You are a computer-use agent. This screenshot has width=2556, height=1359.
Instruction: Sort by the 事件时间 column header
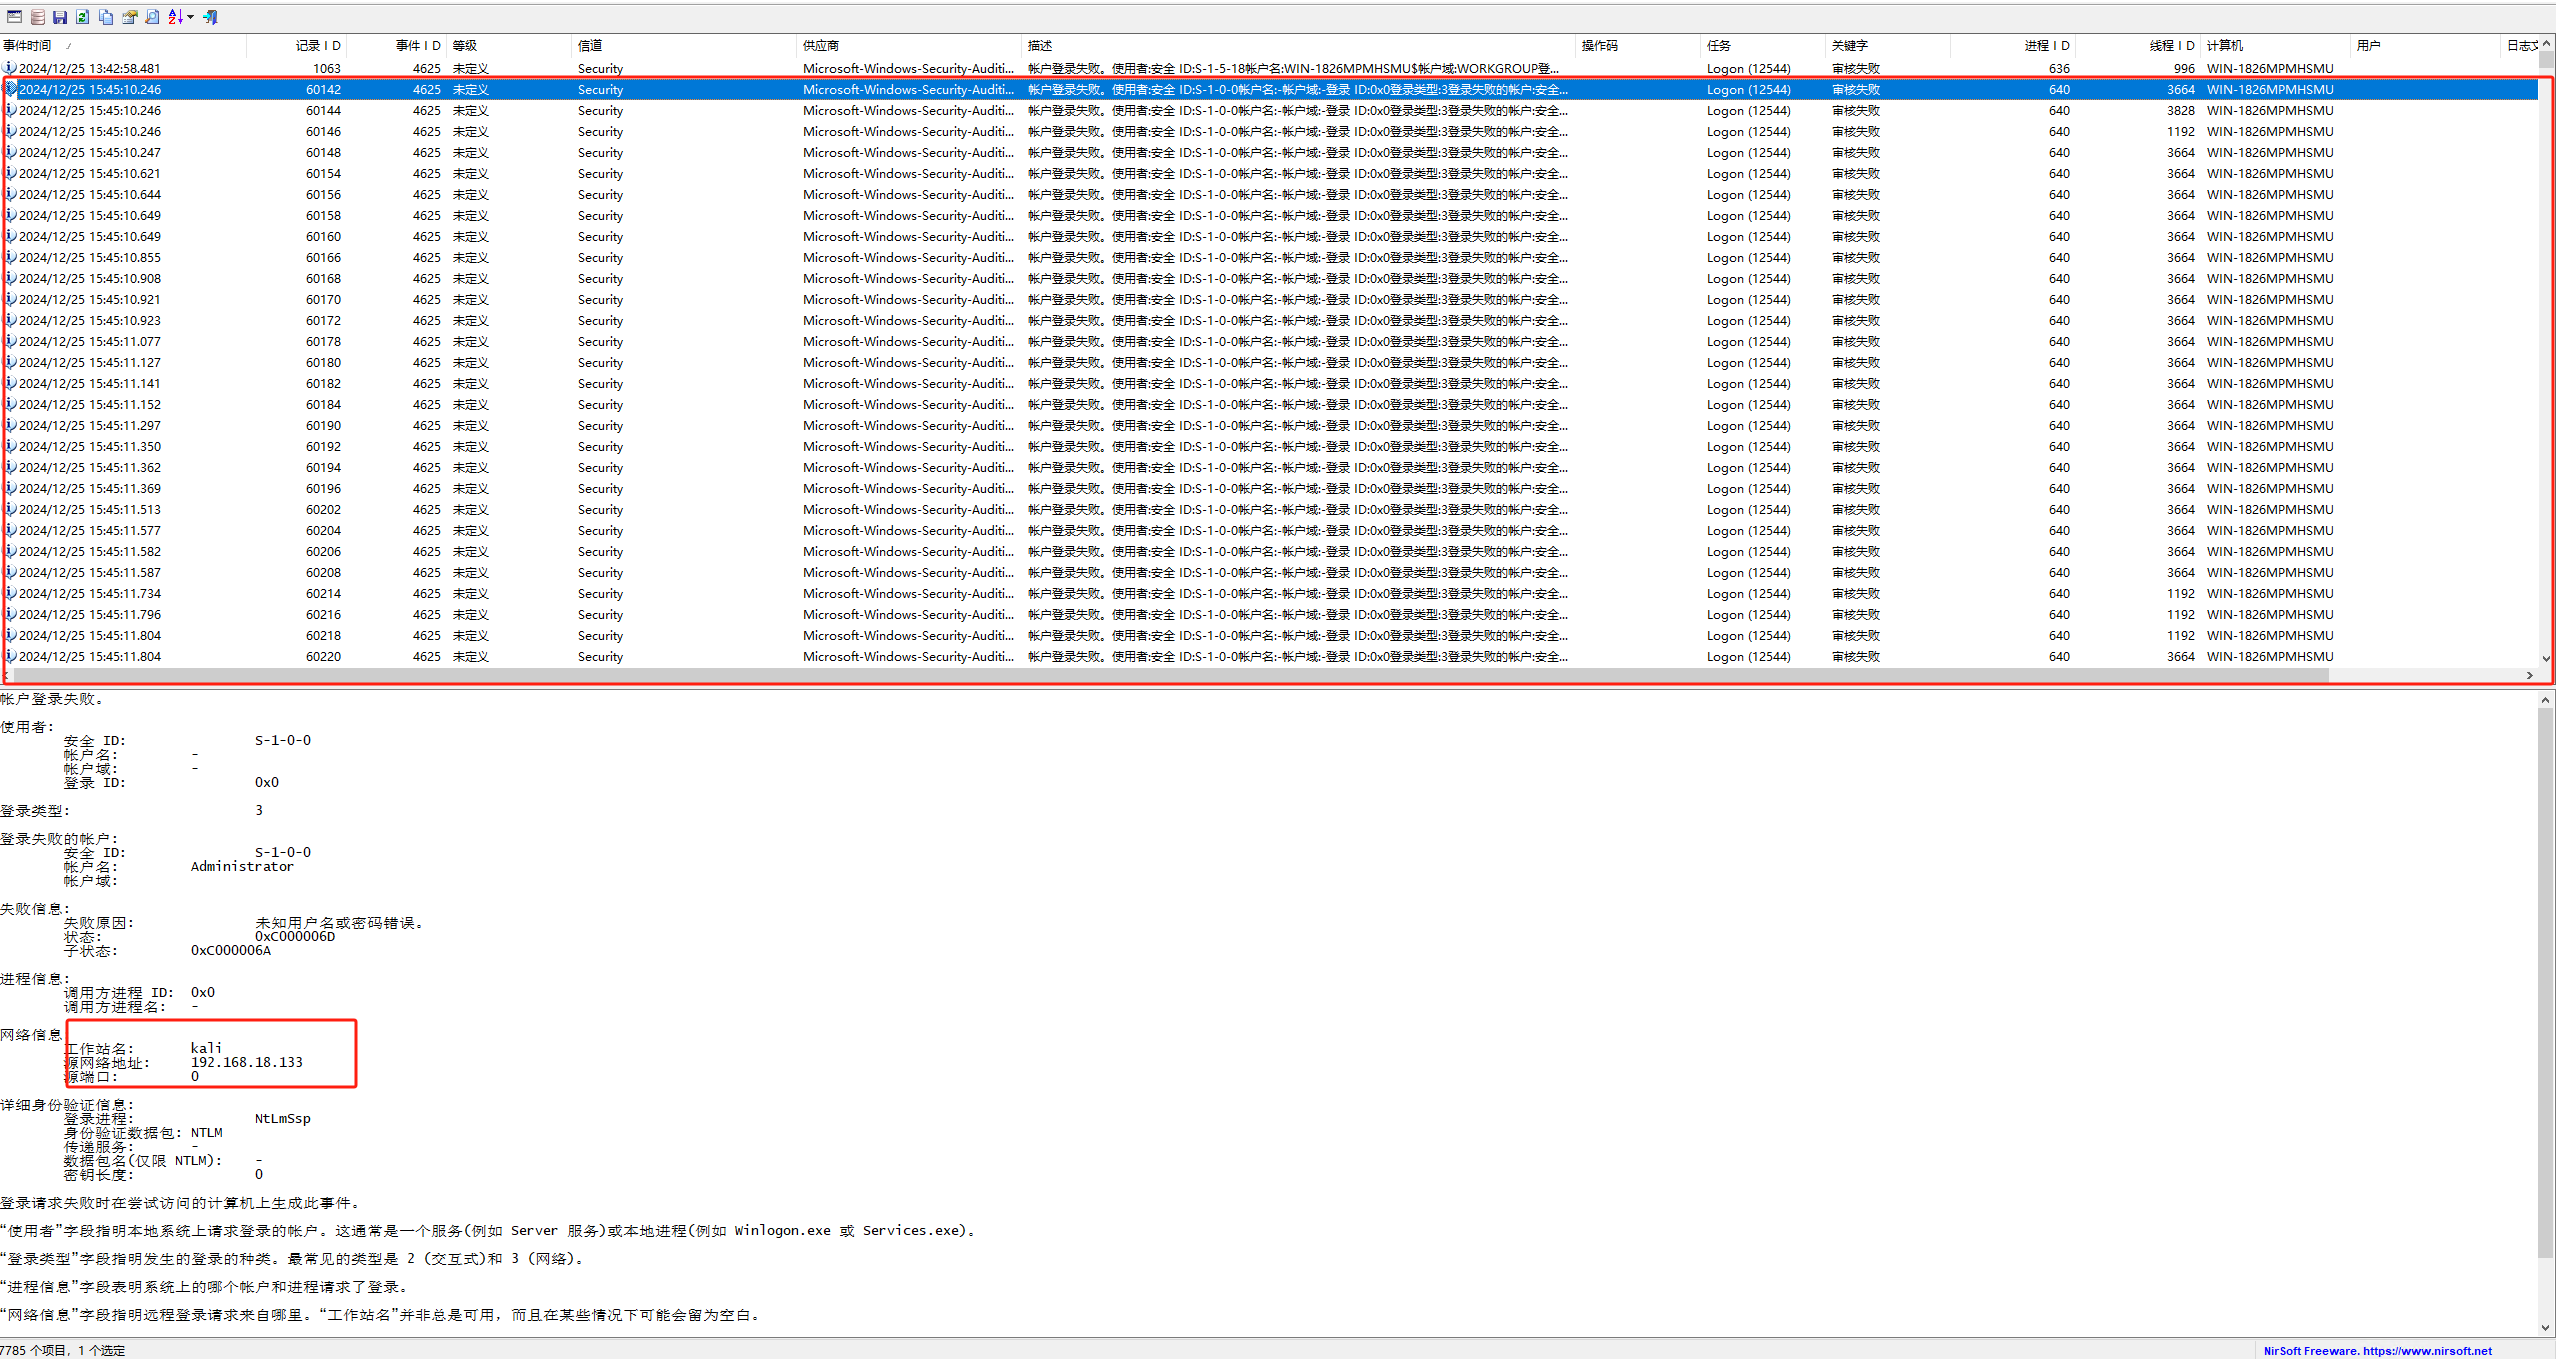click(28, 46)
